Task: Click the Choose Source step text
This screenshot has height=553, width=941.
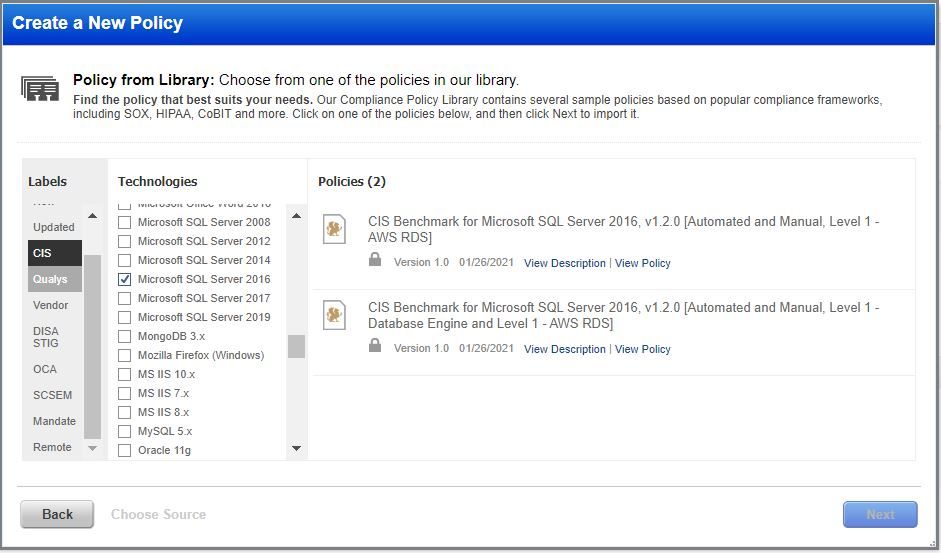Action: tap(158, 515)
